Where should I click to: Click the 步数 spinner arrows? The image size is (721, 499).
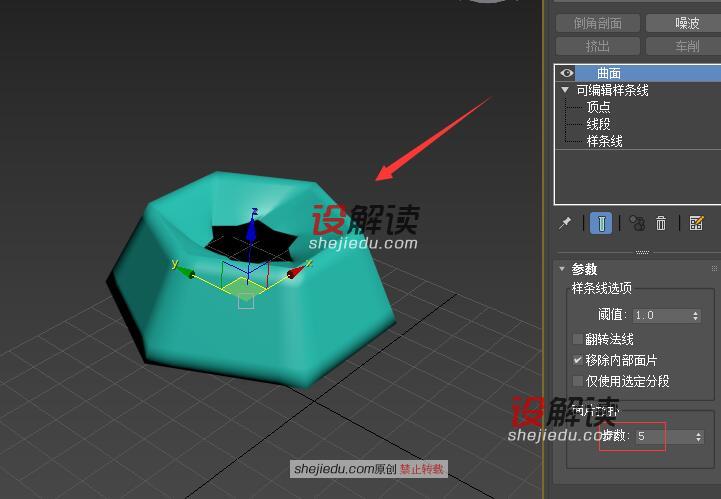(x=698, y=436)
